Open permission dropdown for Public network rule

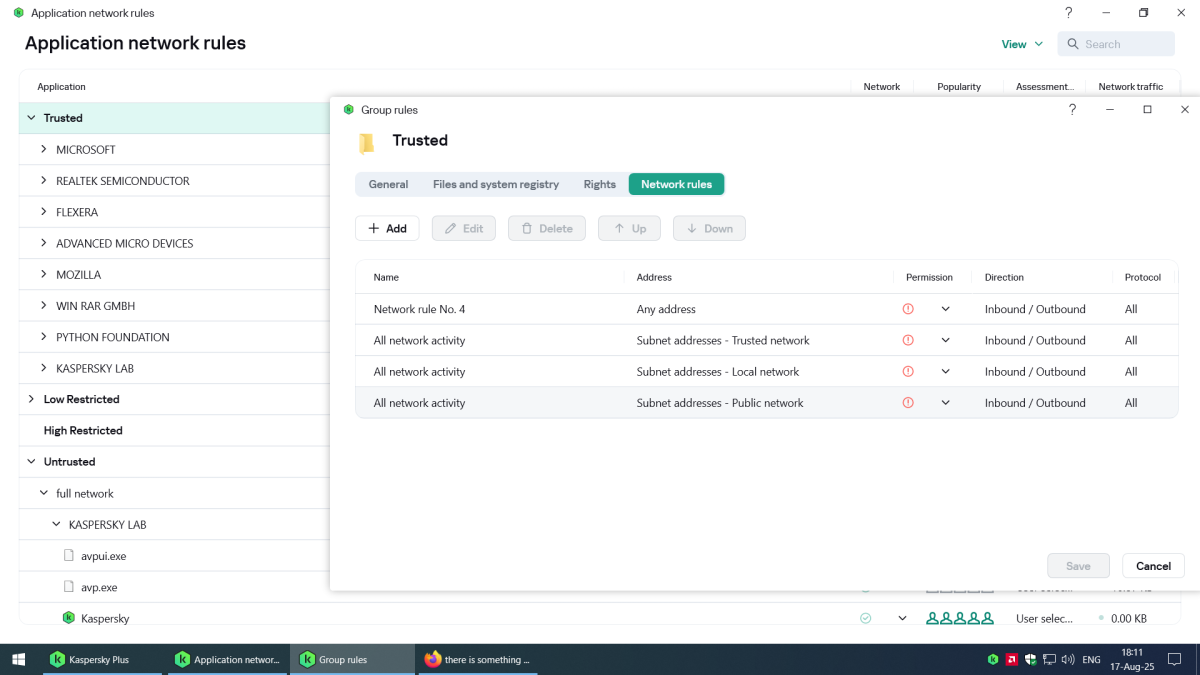[x=945, y=403]
